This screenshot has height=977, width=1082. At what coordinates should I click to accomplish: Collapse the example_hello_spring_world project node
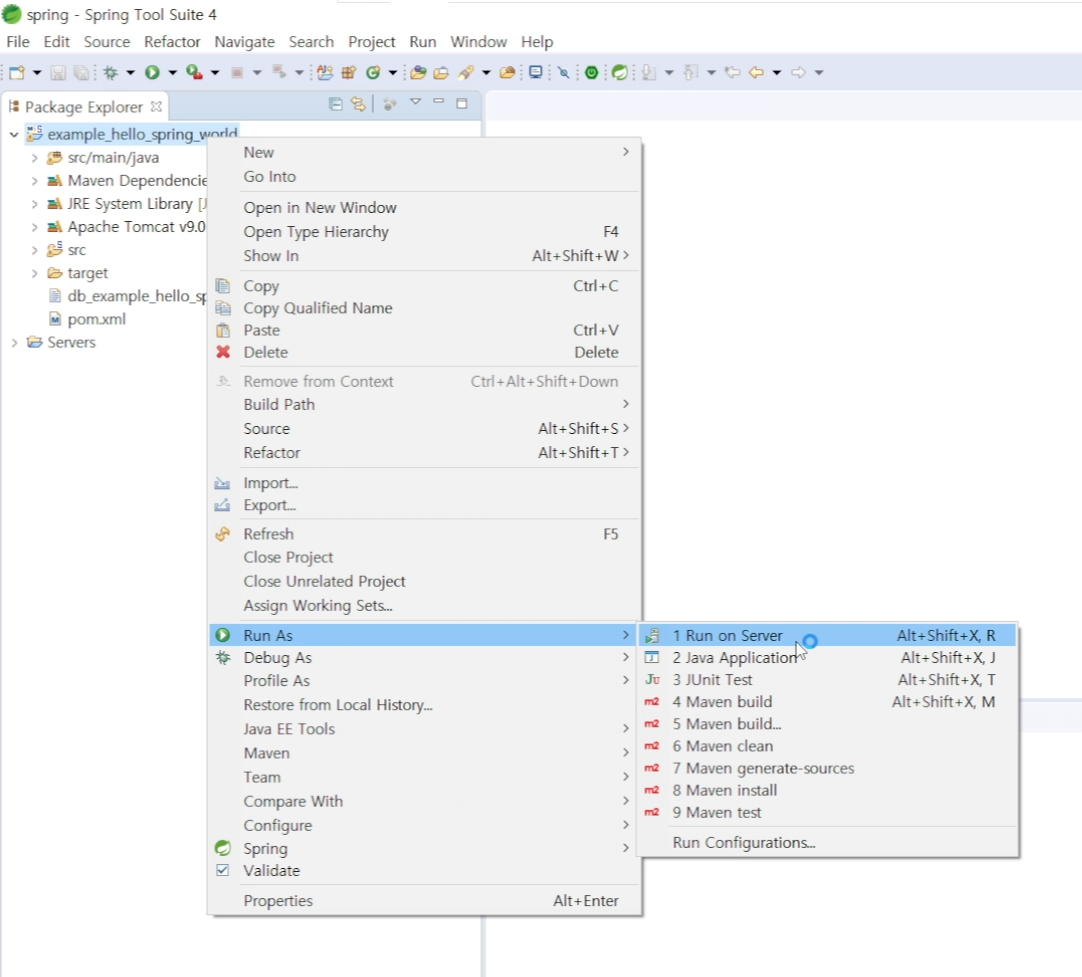(14, 135)
